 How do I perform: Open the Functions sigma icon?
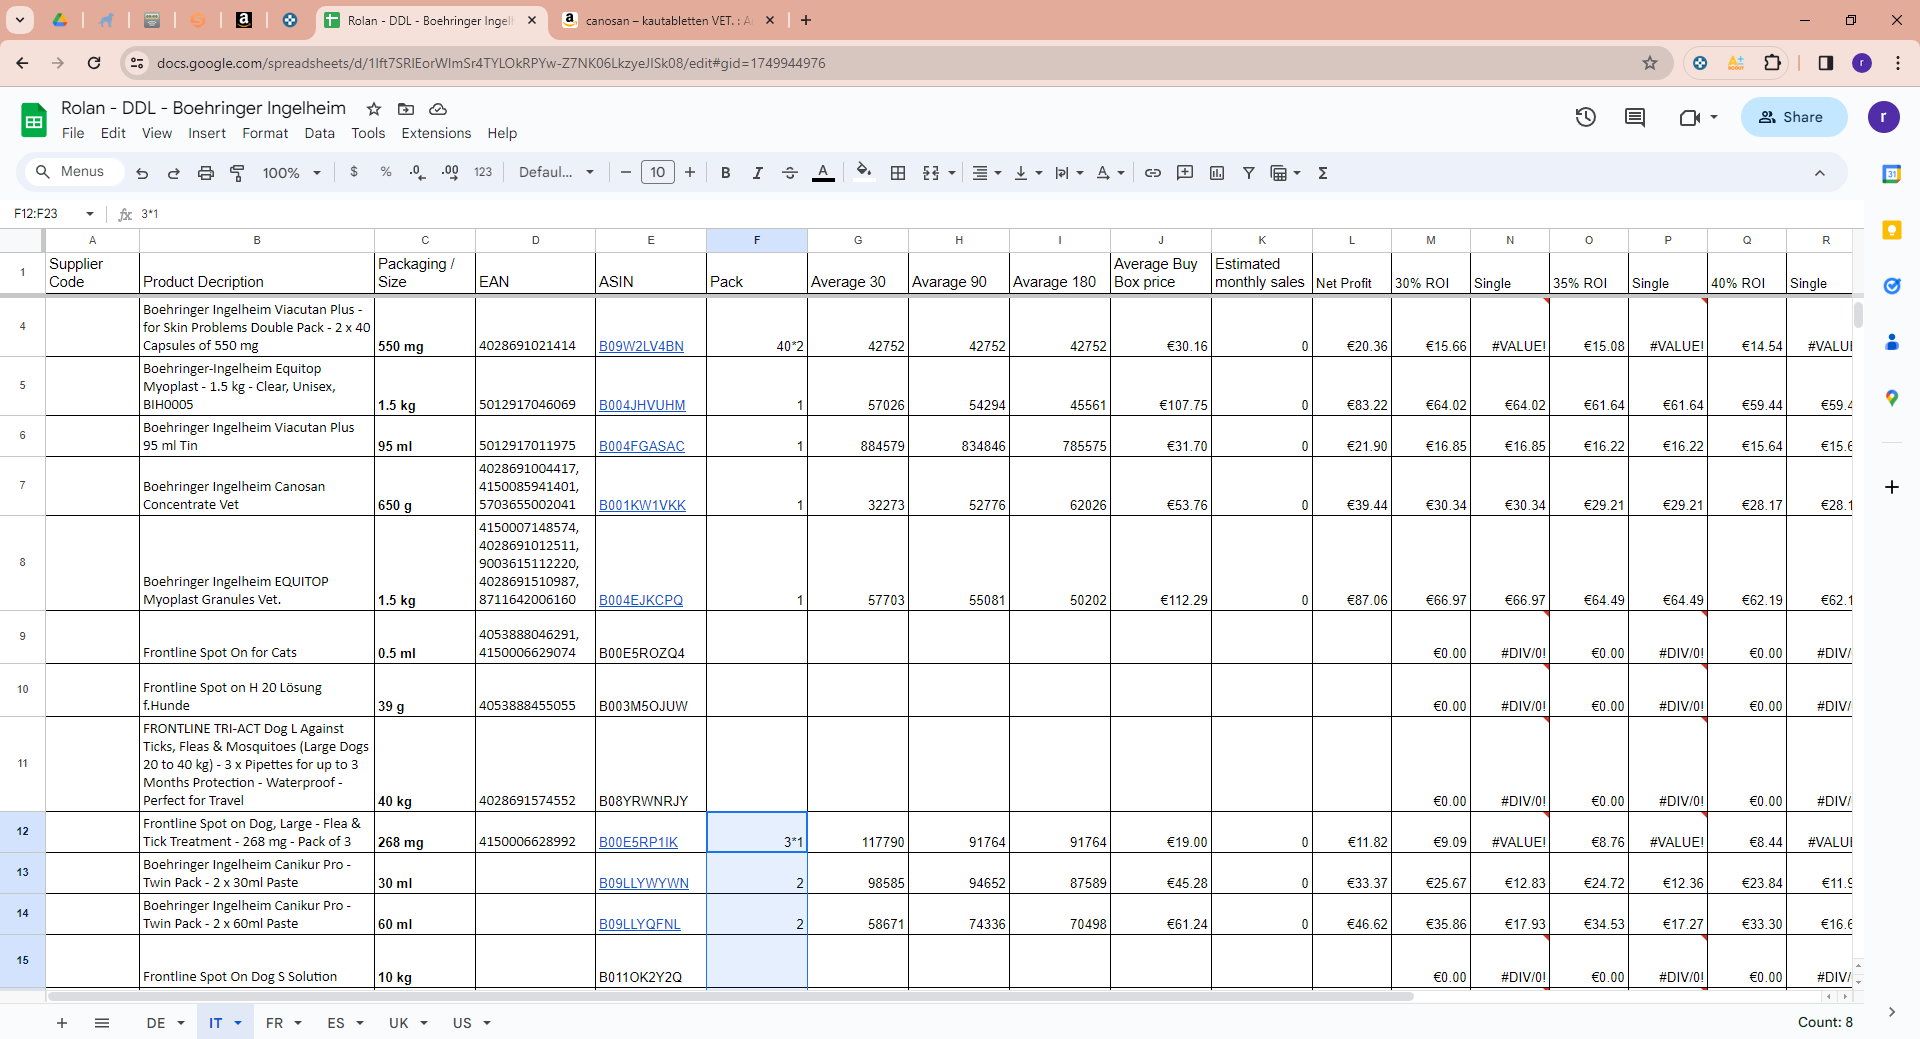point(1323,173)
